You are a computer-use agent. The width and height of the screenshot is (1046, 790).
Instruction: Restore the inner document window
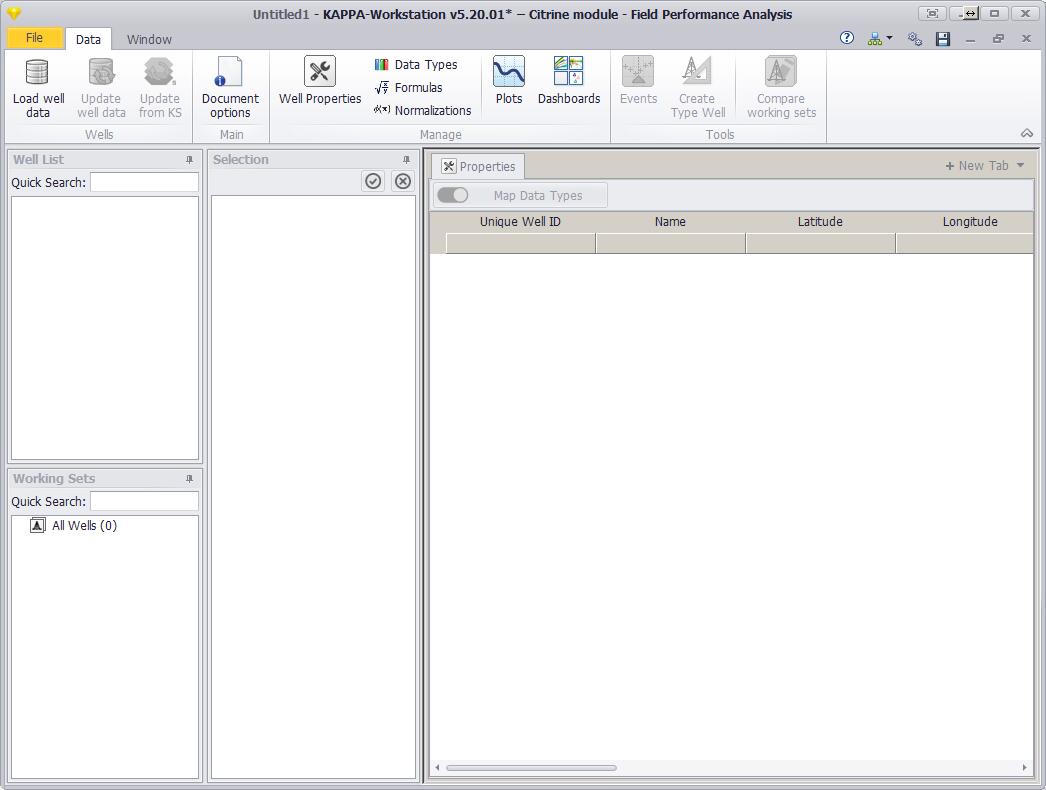[999, 39]
